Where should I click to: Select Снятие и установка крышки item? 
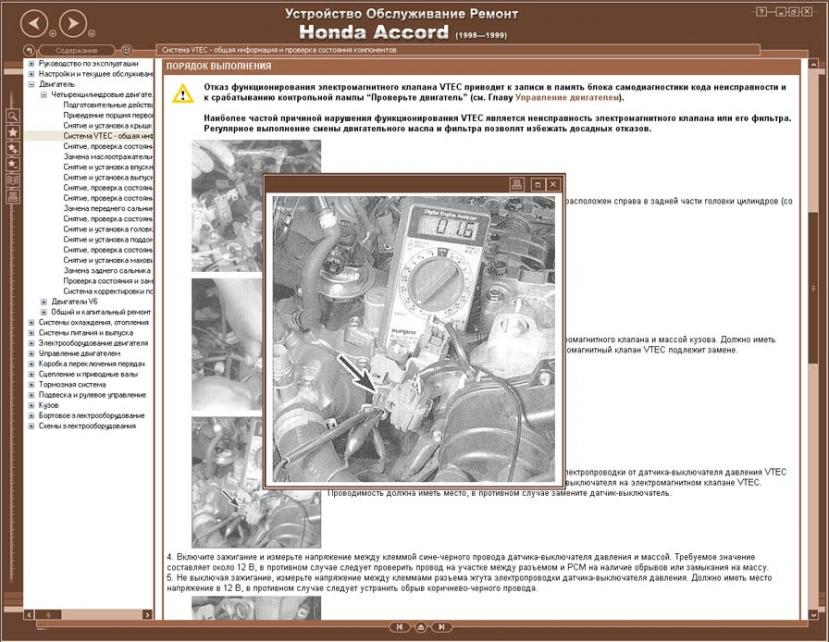coord(108,125)
